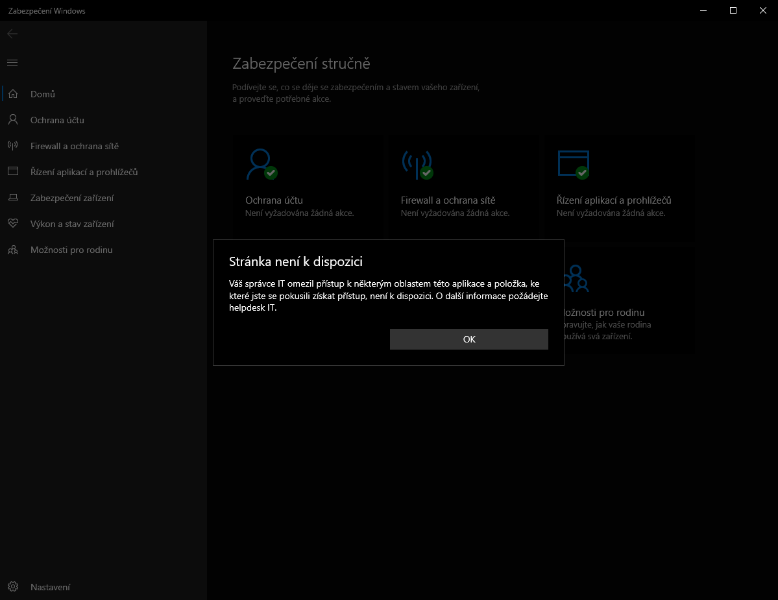
Task: Click the Možnosti pro rodinu family icon in sidebar
Action: click(x=13, y=250)
